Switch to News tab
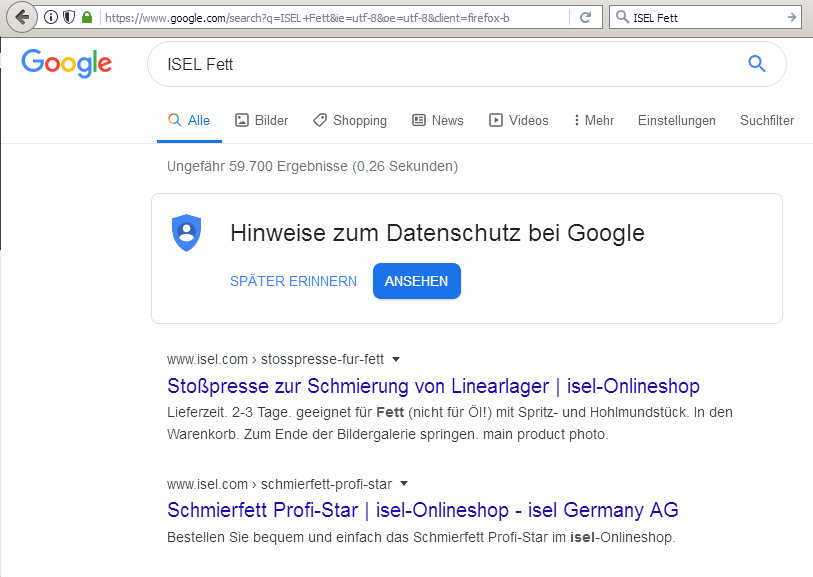The width and height of the screenshot is (813, 577). 438,120
